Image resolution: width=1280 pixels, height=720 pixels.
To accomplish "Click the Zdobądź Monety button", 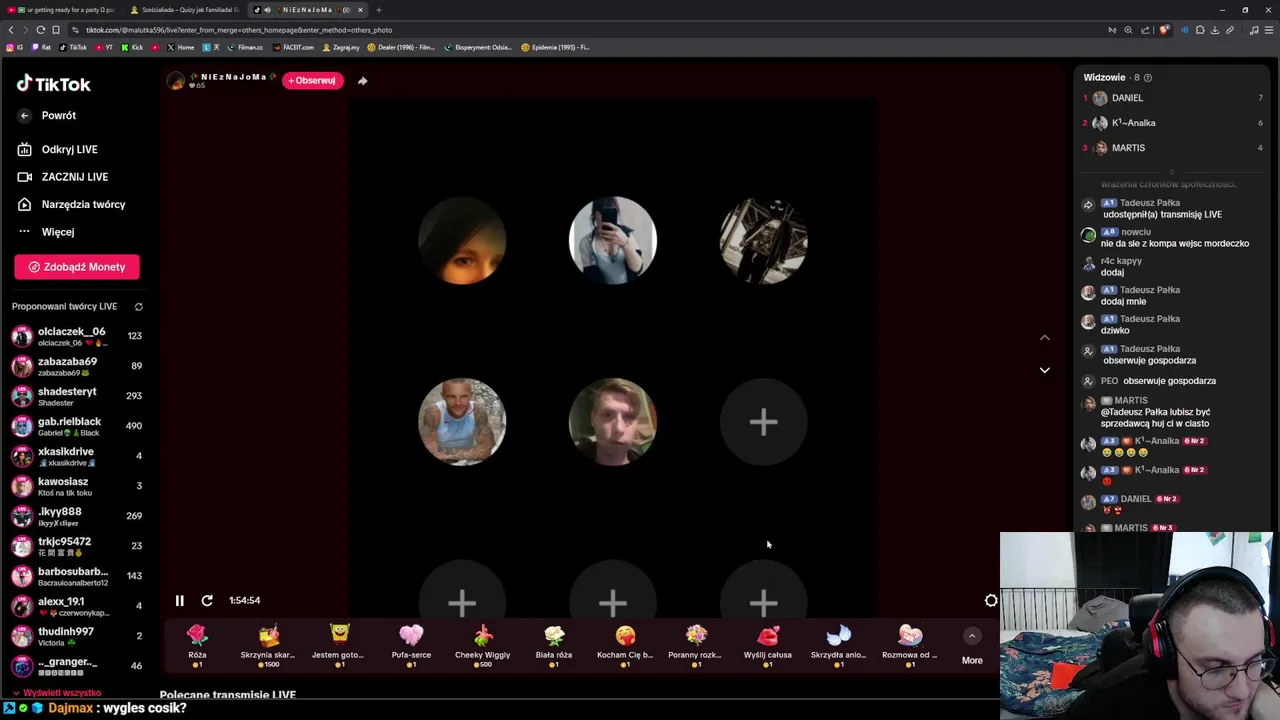I will 77,267.
